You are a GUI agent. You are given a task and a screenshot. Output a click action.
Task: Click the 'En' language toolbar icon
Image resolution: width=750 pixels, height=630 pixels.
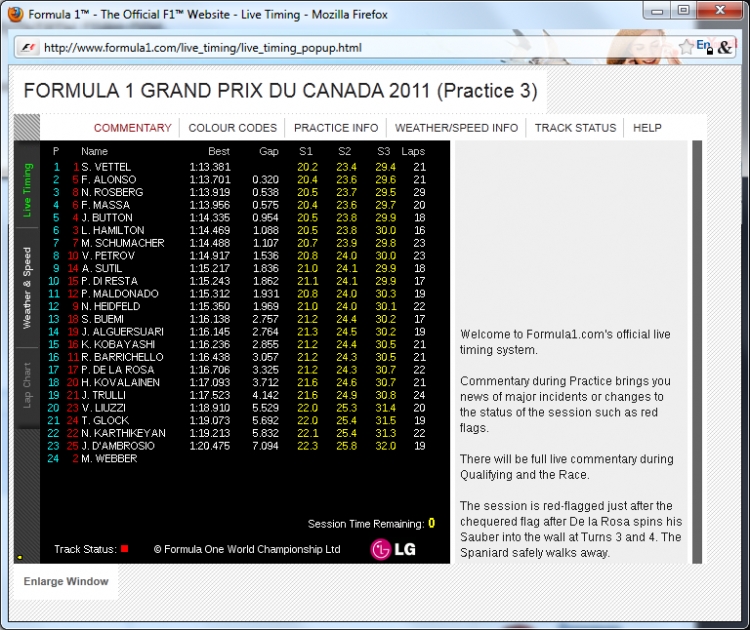tap(704, 46)
